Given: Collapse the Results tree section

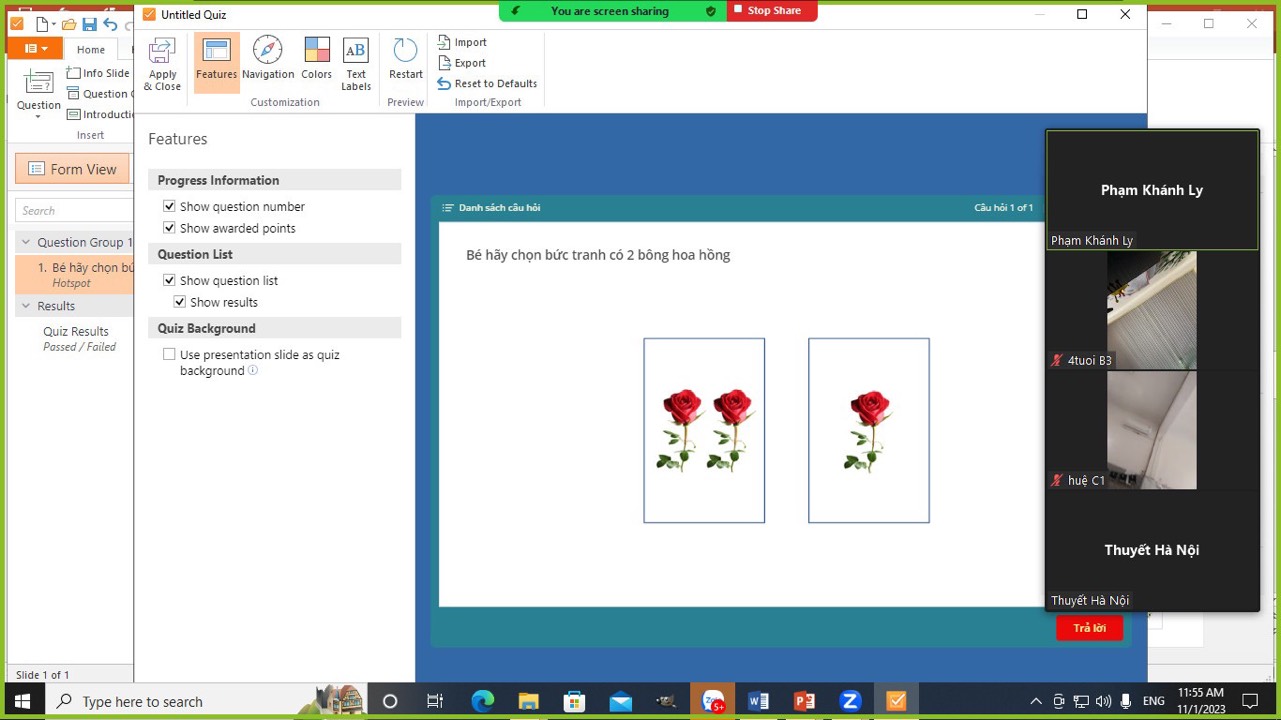Looking at the screenshot, I should 26,306.
